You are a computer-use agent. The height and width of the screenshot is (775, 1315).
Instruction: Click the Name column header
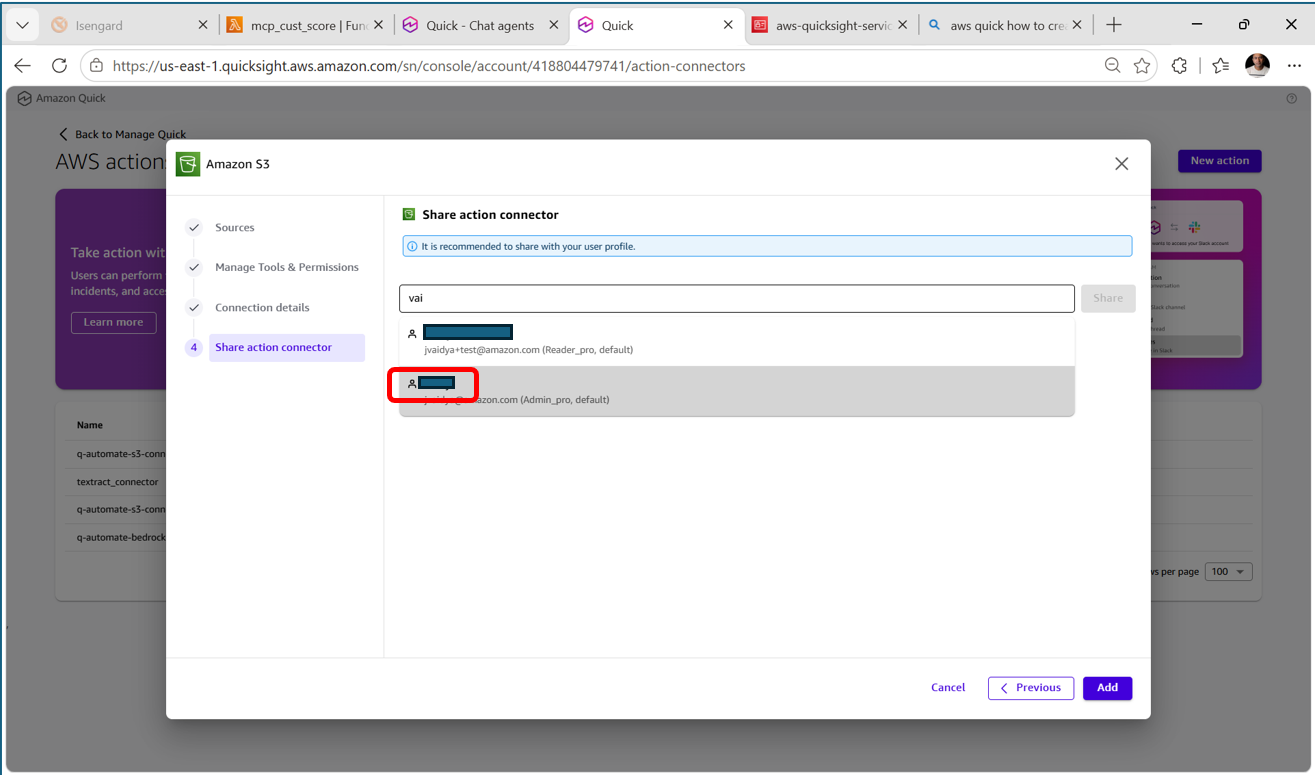click(90, 425)
